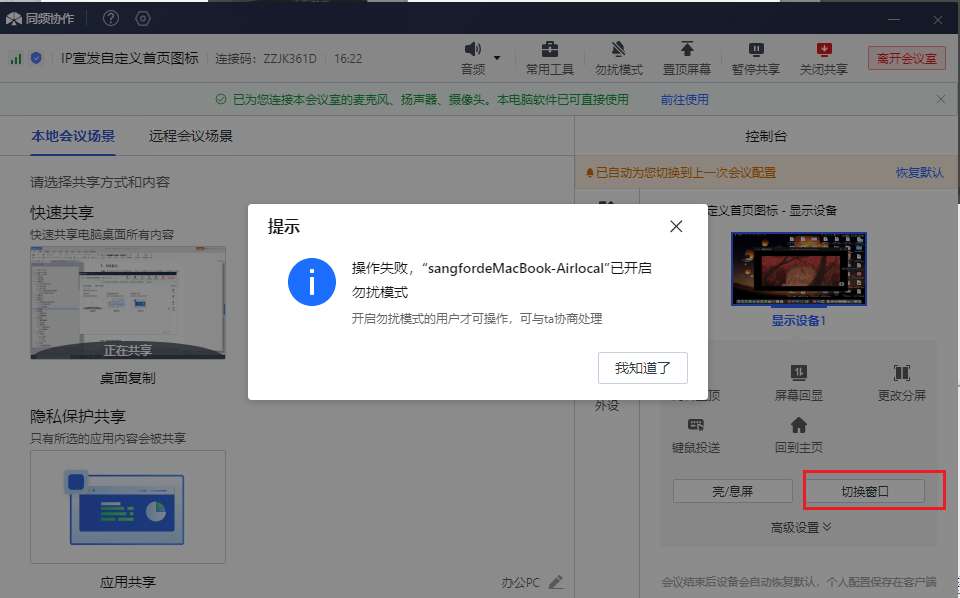Click the 前往使用 link
The height and width of the screenshot is (598, 960).
click(x=684, y=99)
